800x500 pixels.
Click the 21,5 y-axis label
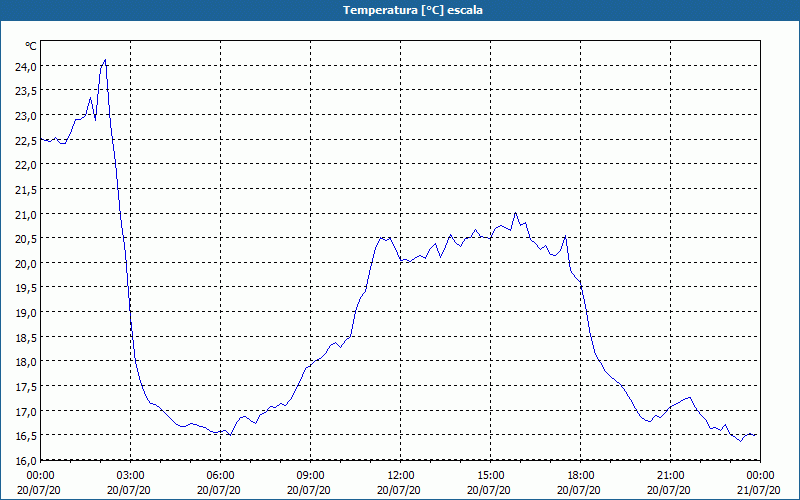(x=26, y=190)
